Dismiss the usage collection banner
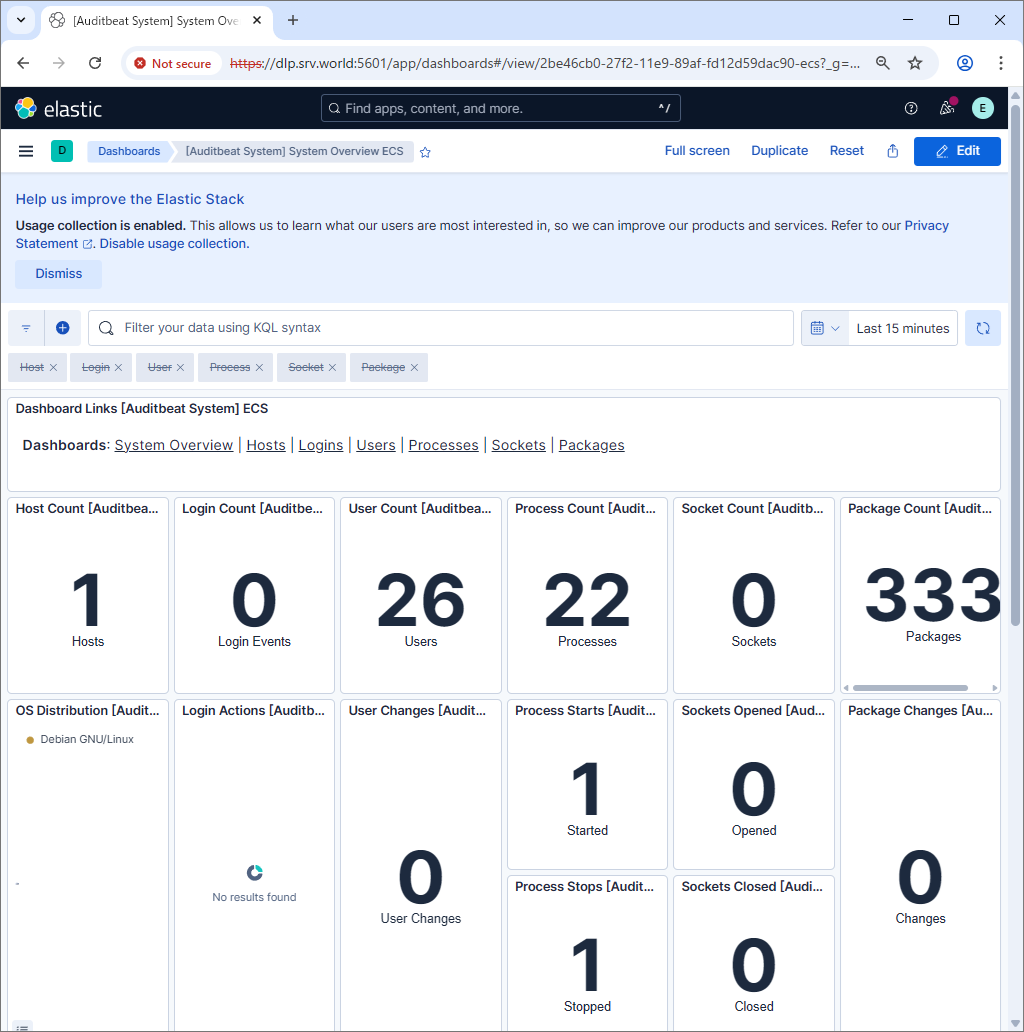 click(x=57, y=273)
